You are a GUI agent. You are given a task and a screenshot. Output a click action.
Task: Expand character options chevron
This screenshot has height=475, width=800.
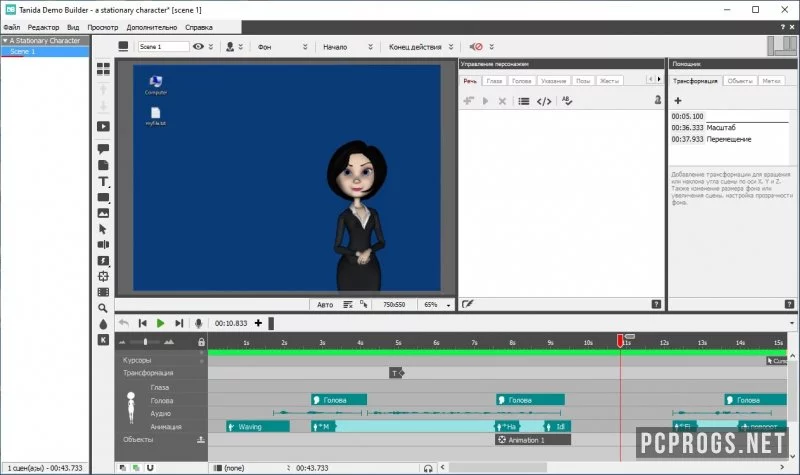(x=241, y=46)
